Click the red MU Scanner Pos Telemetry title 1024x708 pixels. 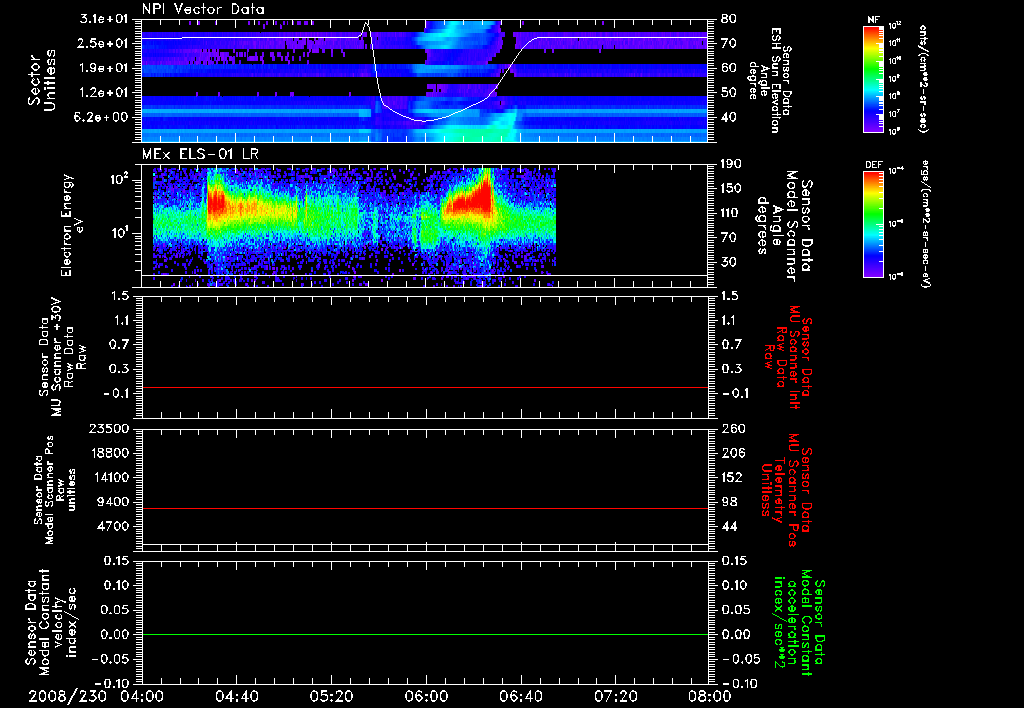point(786,490)
